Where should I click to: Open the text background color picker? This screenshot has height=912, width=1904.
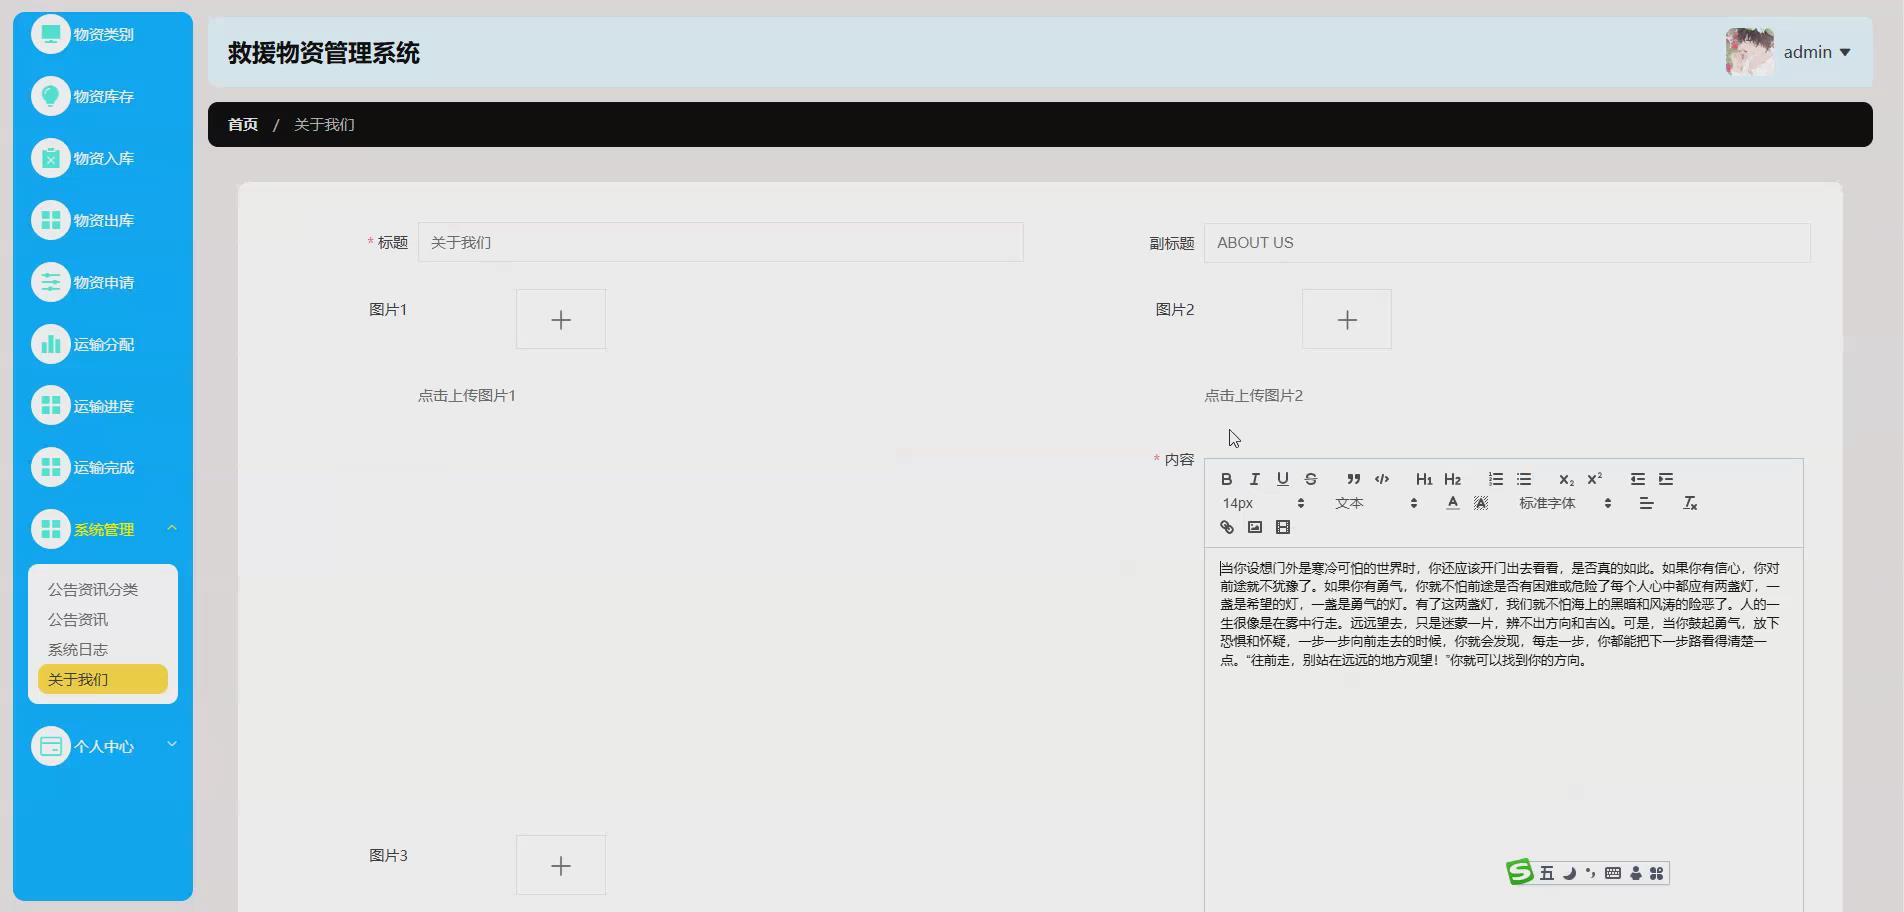1481,503
